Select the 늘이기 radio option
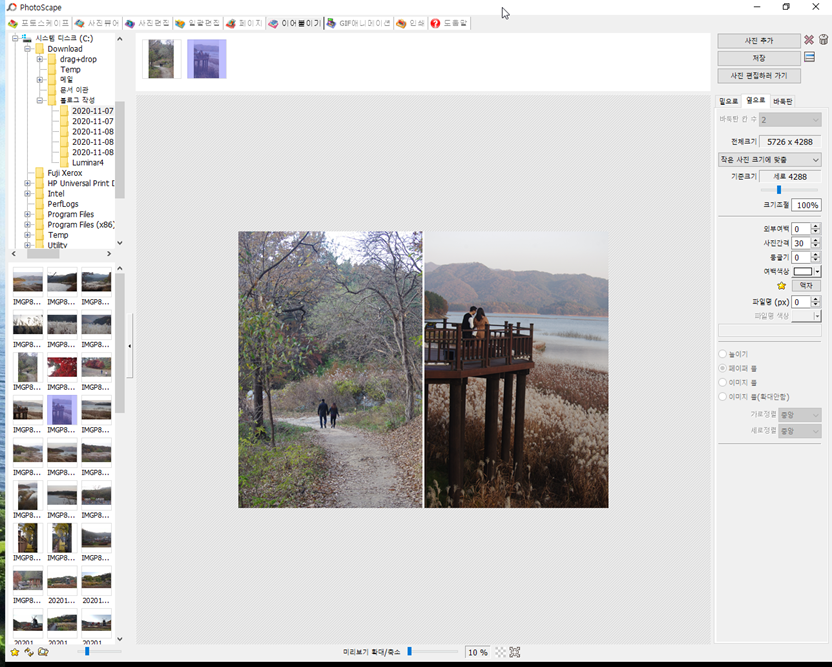The height and width of the screenshot is (667, 832). [723, 354]
